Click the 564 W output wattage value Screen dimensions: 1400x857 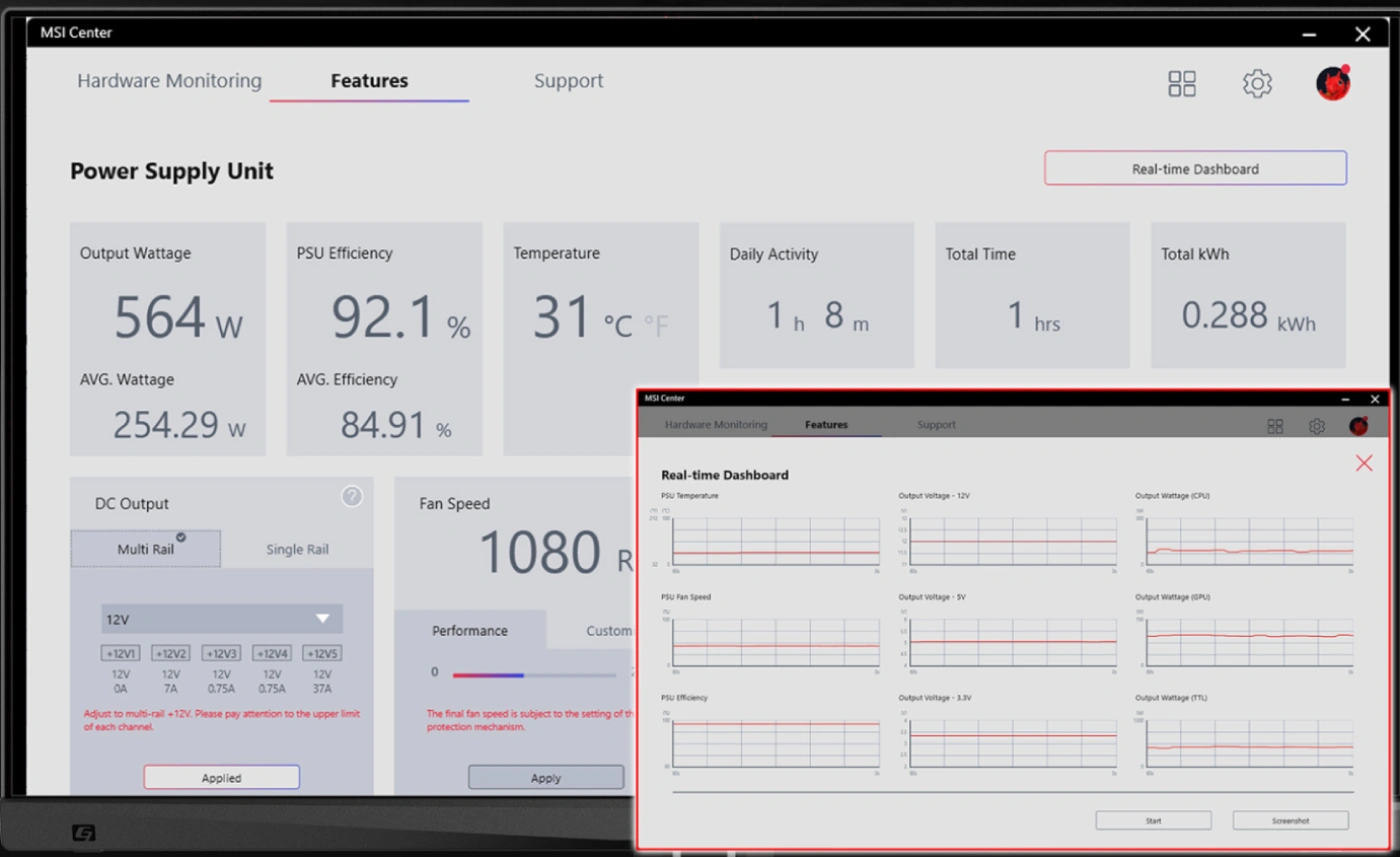(x=178, y=317)
